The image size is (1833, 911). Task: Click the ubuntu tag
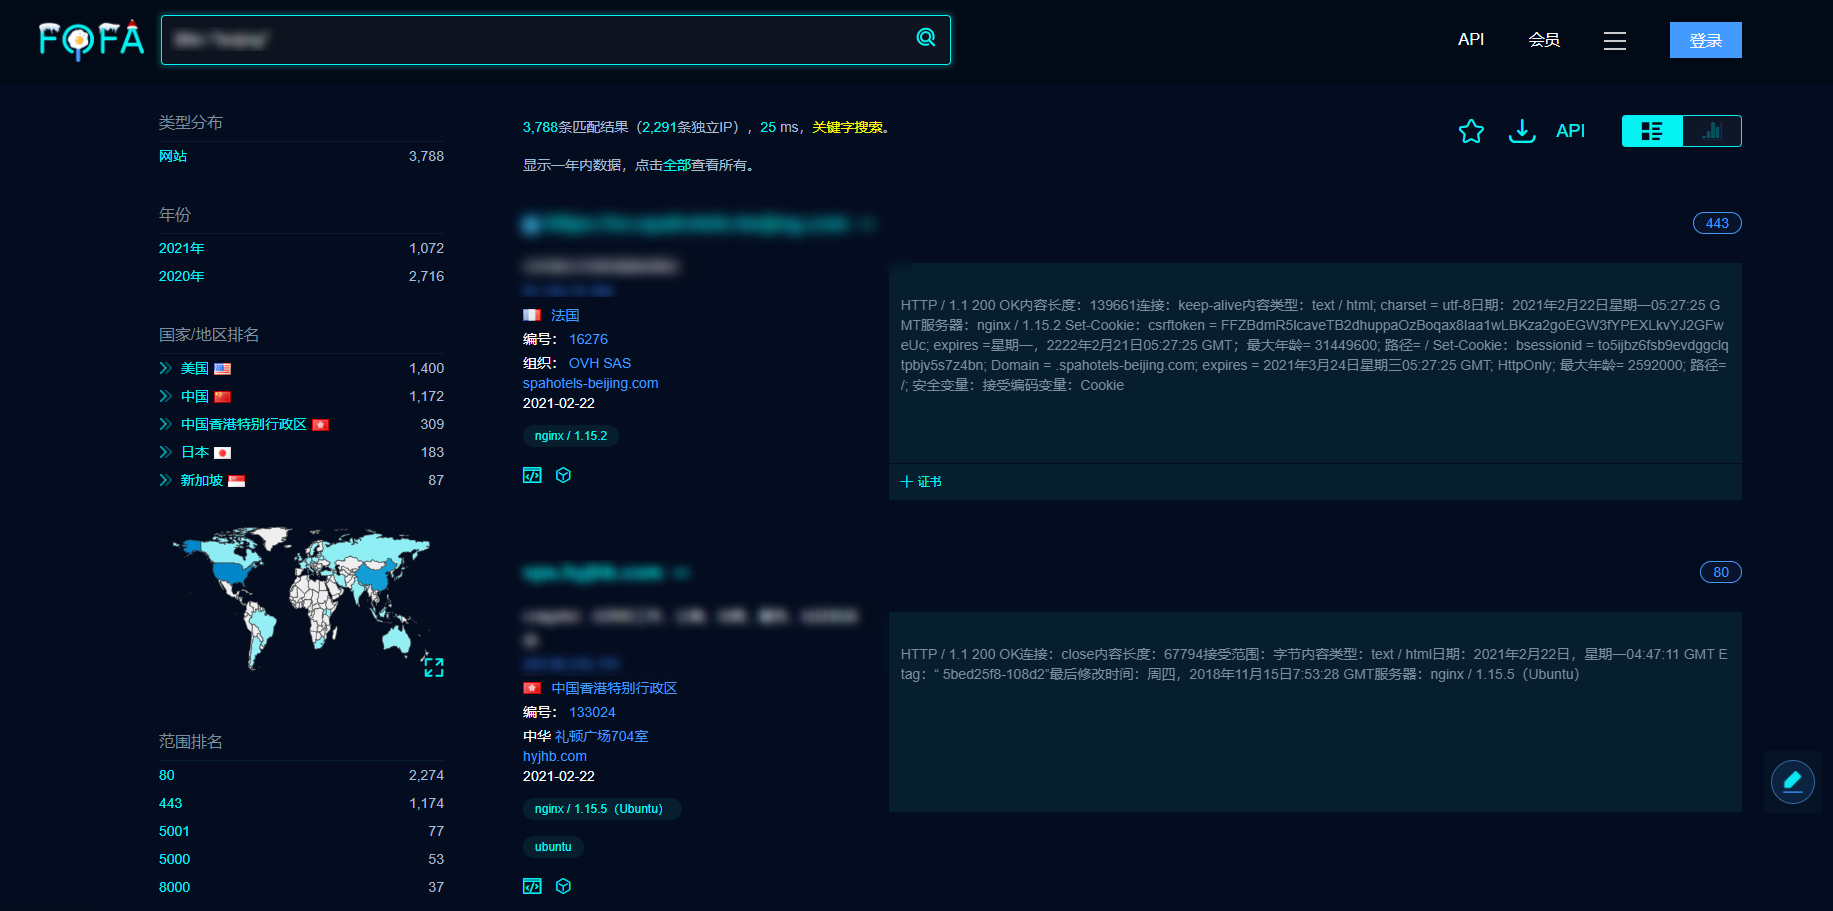click(553, 847)
